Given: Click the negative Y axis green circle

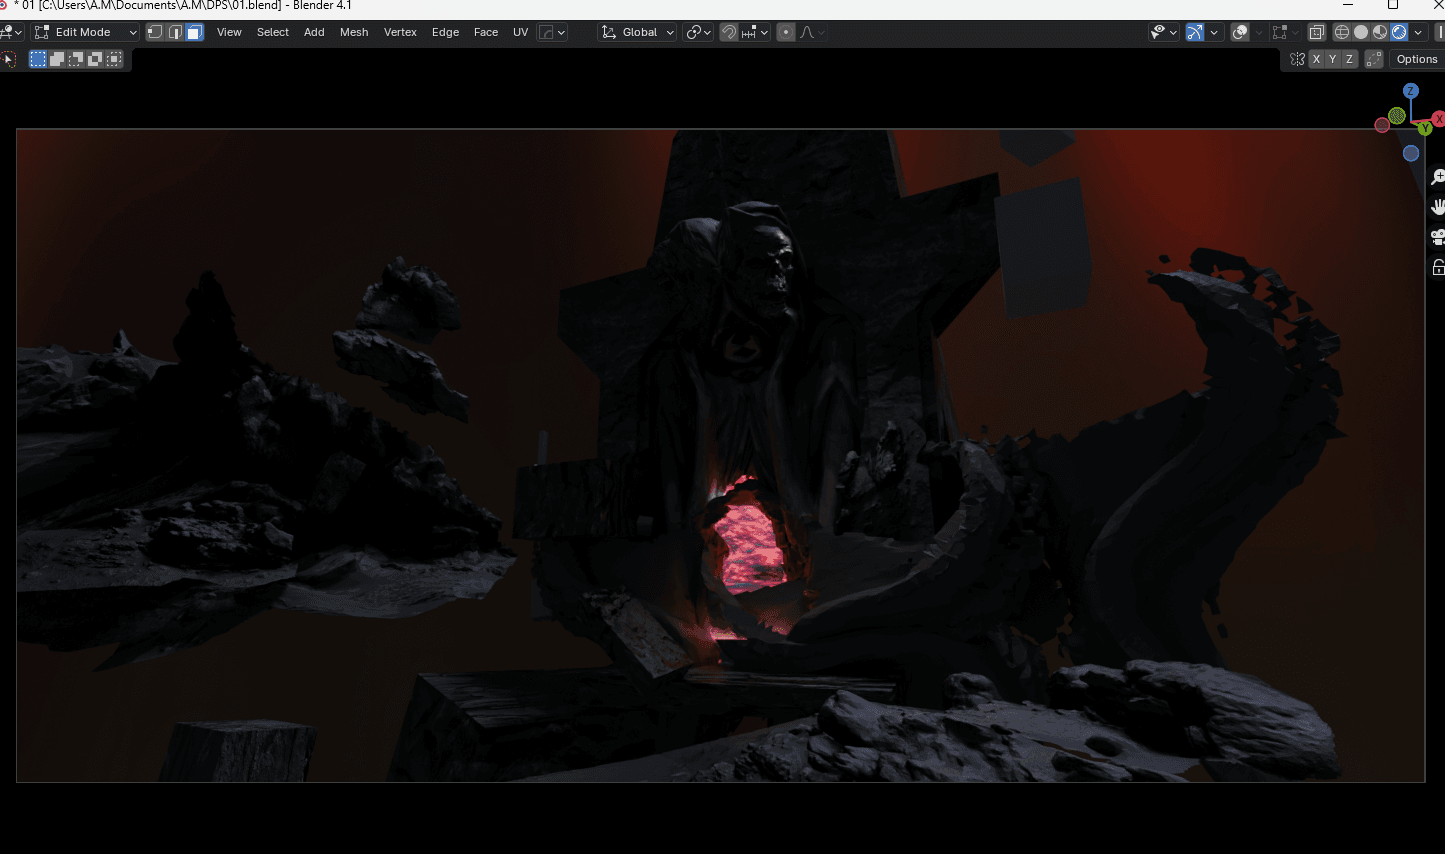Looking at the screenshot, I should [x=1397, y=115].
